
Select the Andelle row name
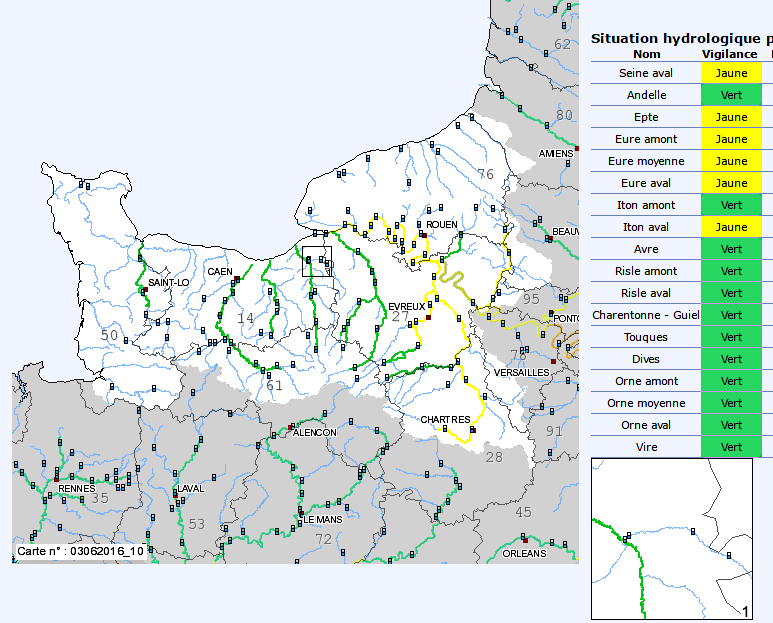tap(646, 95)
